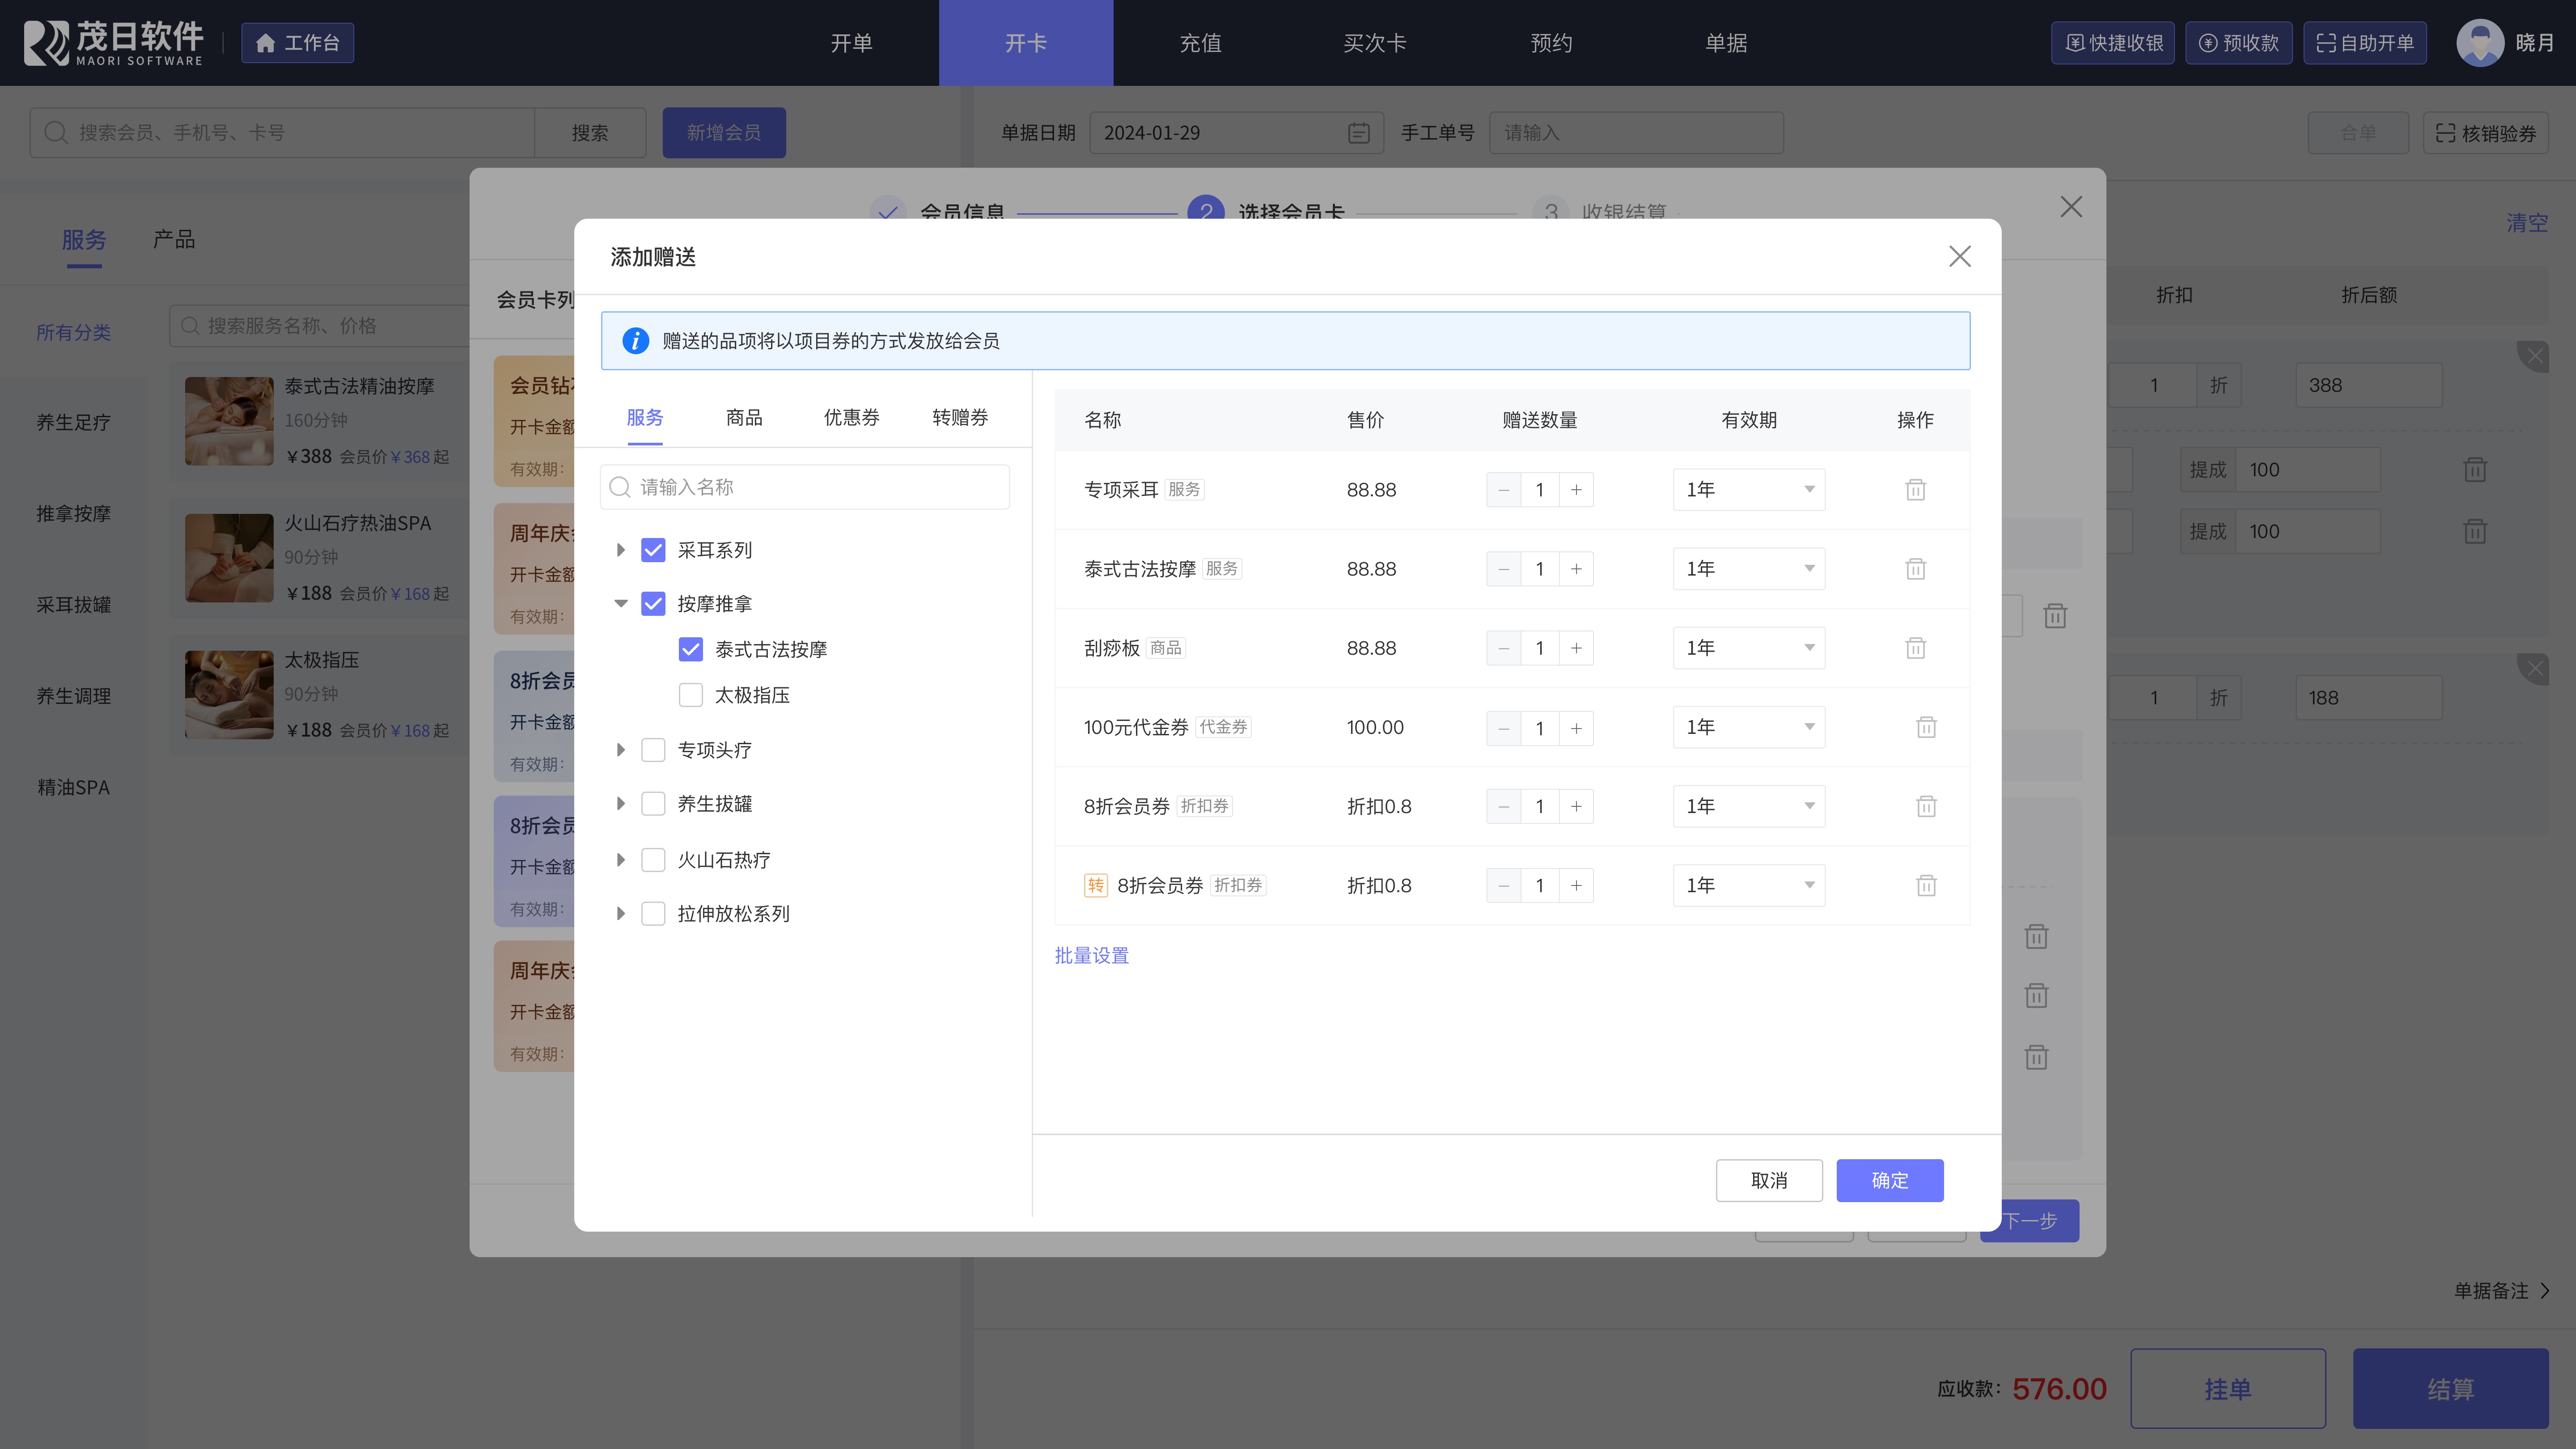The height and width of the screenshot is (1449, 2576).
Task: Click the search icon in name field
Action: coord(620,487)
